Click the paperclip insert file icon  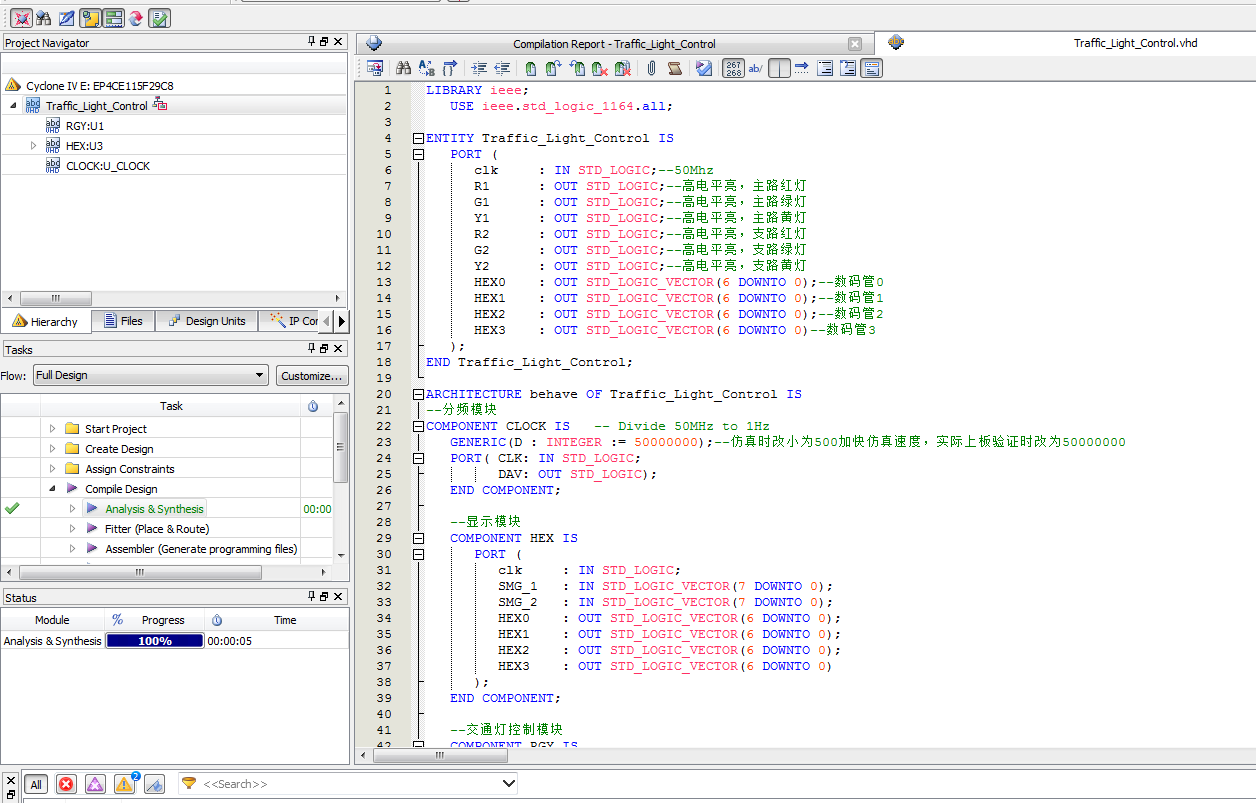[651, 68]
